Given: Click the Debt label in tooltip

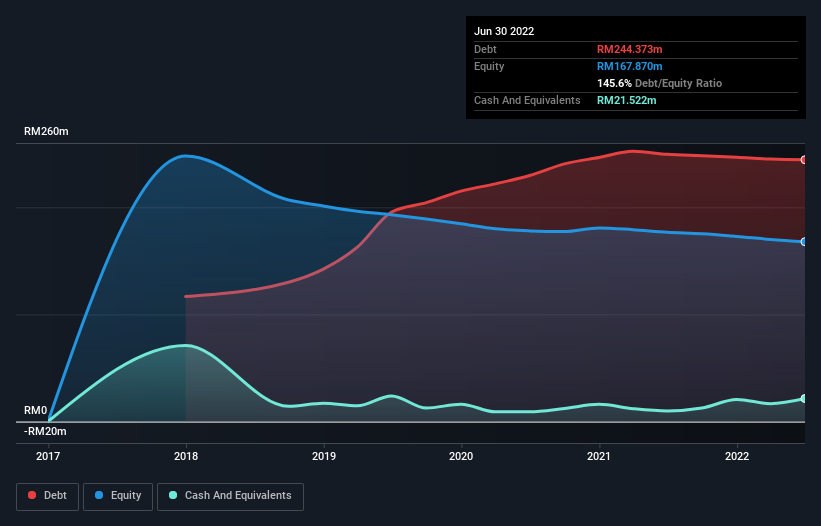Looking at the screenshot, I should tap(485, 49).
